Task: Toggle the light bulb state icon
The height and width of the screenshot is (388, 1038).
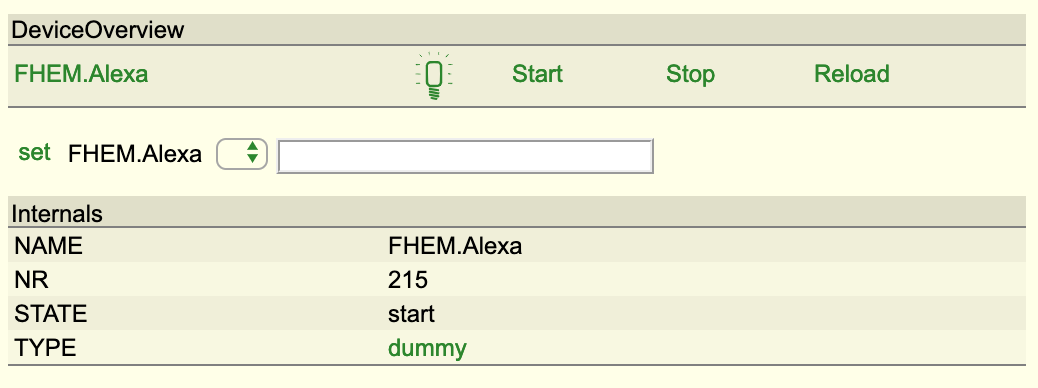Action: (x=434, y=75)
